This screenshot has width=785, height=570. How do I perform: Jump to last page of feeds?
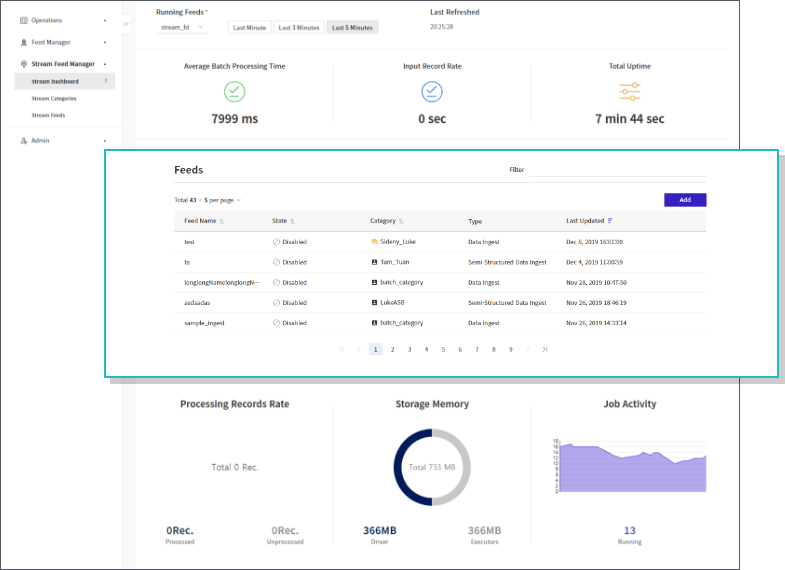[x=544, y=349]
